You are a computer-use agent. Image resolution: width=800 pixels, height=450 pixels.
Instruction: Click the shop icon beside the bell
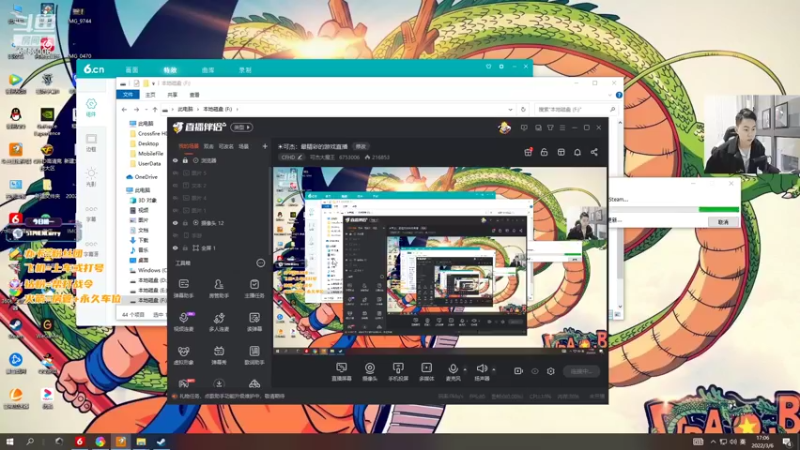pos(561,152)
